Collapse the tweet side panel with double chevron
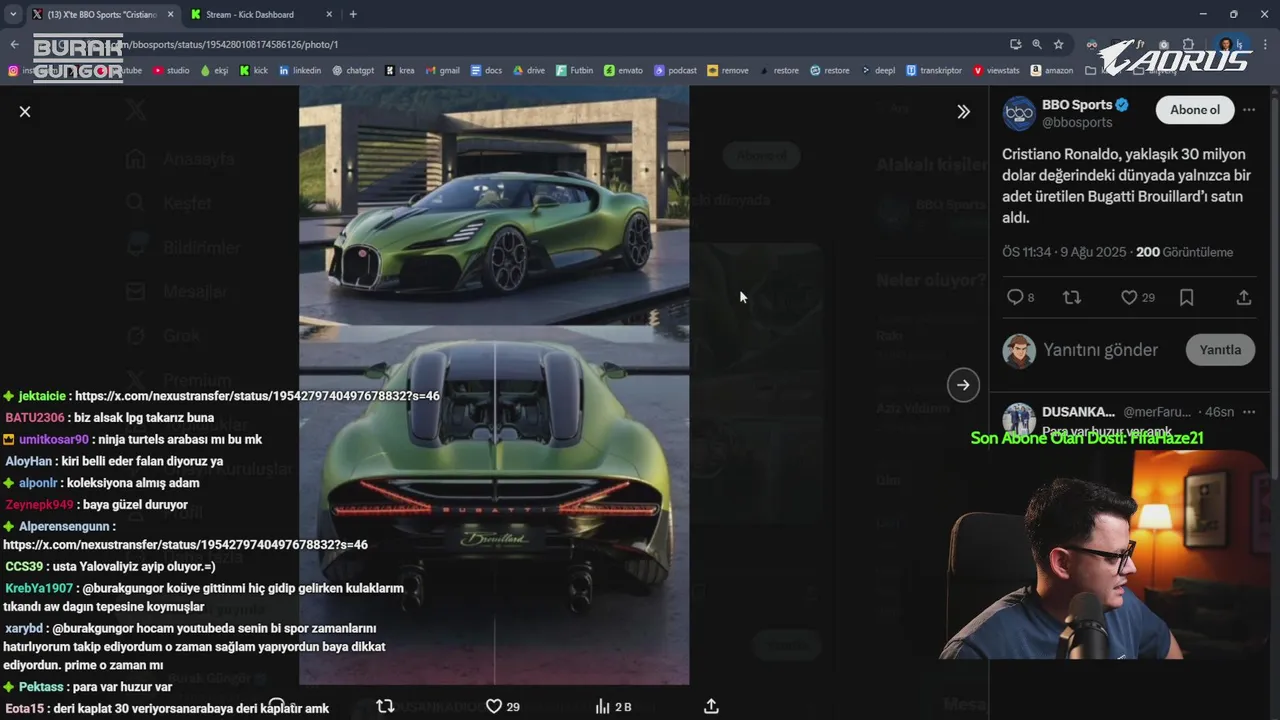The width and height of the screenshot is (1280, 720). (x=963, y=111)
